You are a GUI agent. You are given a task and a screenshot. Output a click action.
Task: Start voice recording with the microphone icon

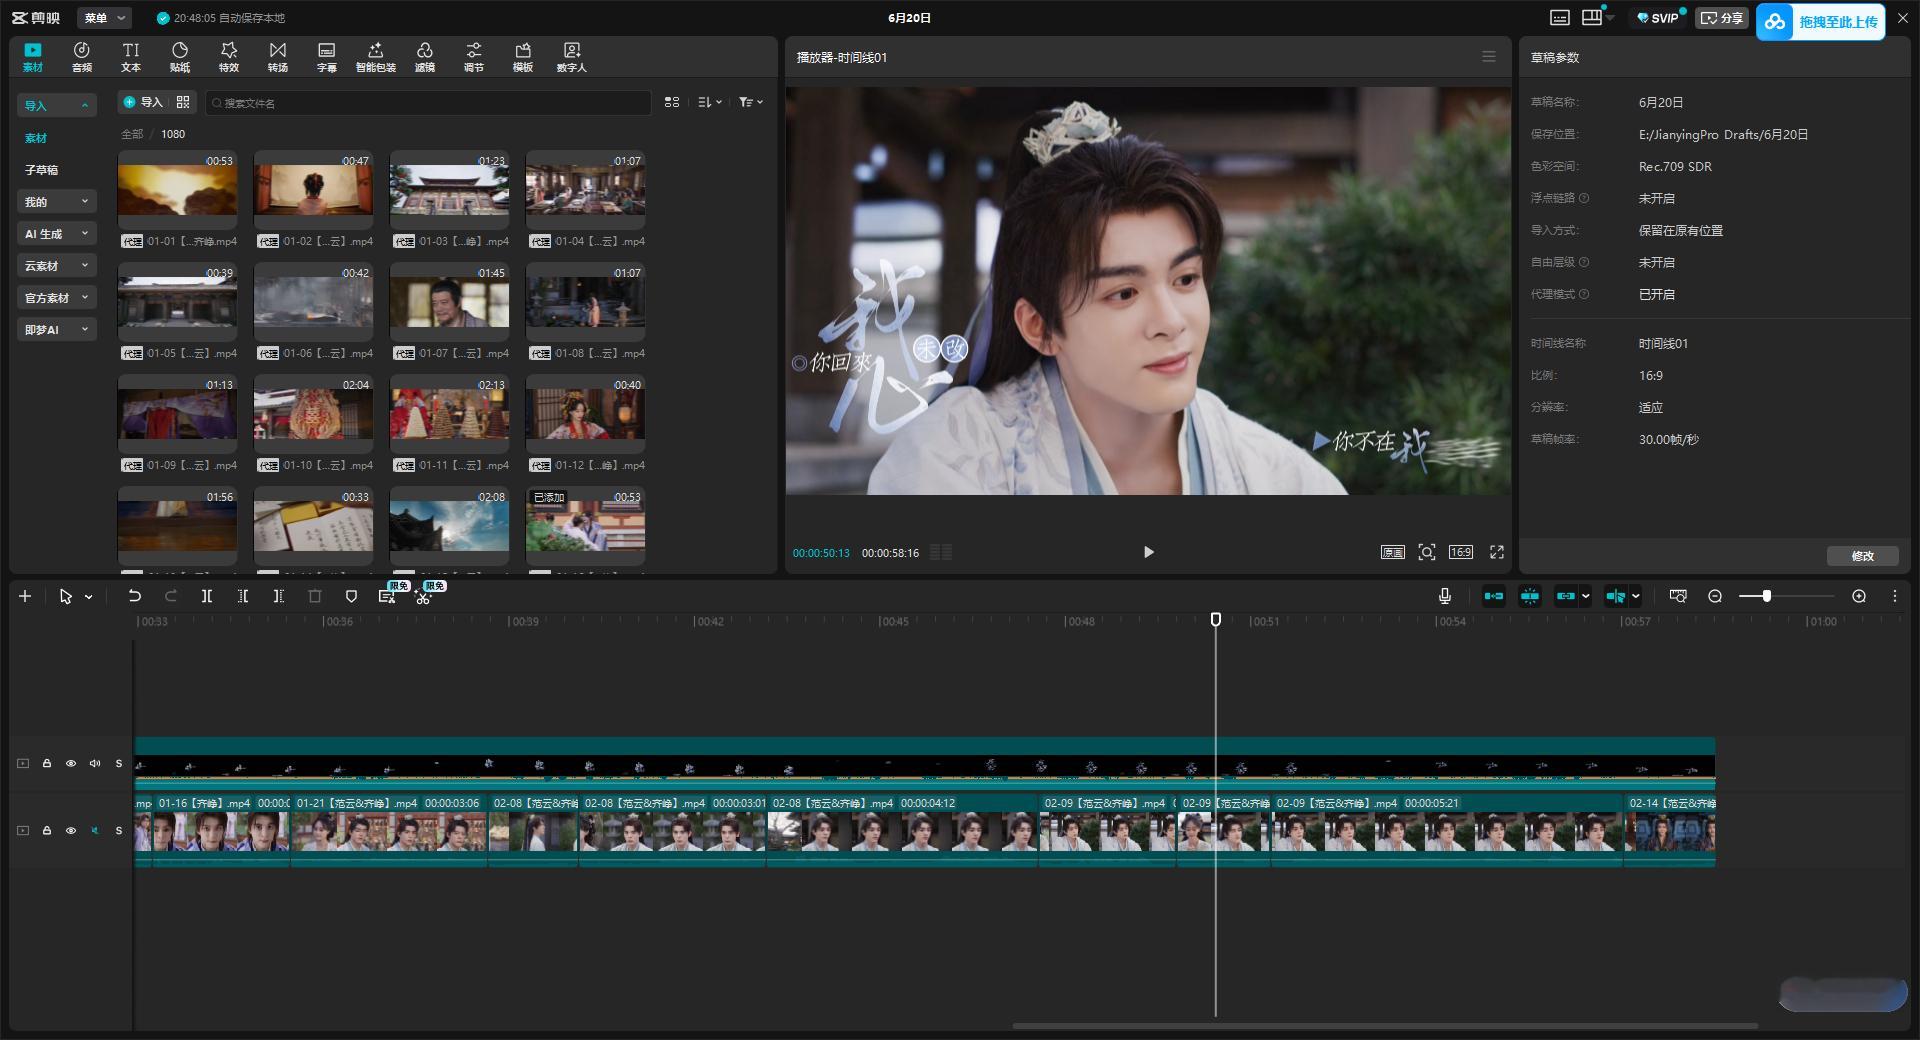(x=1445, y=596)
